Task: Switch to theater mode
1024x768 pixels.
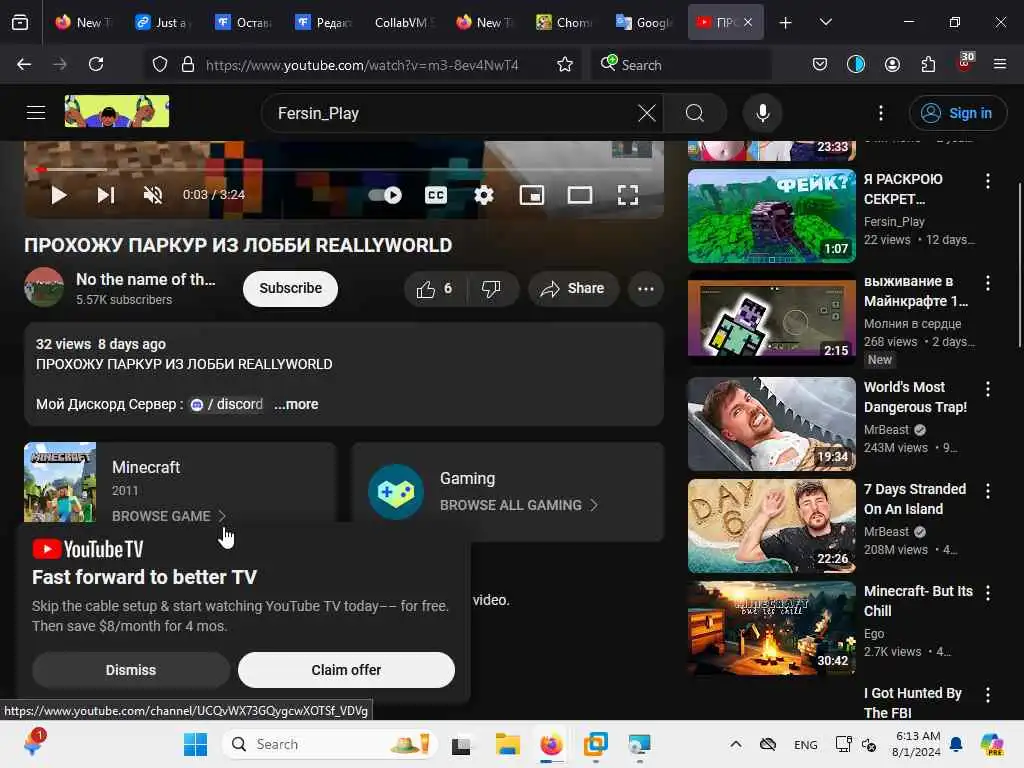Action: (580, 195)
